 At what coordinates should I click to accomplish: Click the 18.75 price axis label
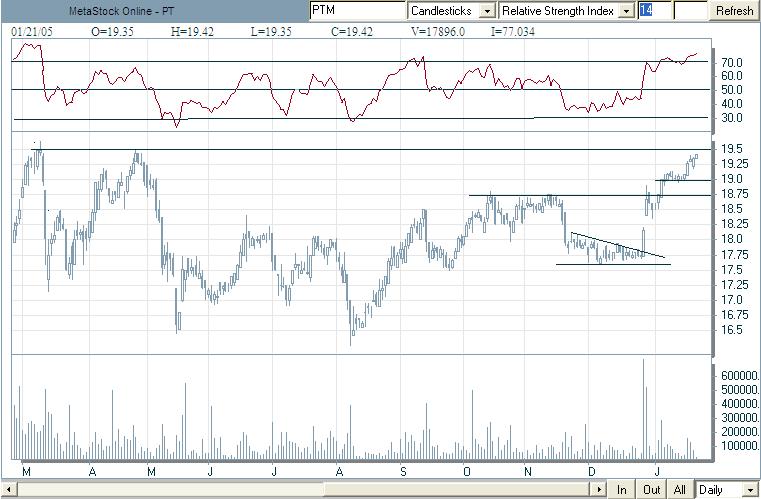point(735,194)
